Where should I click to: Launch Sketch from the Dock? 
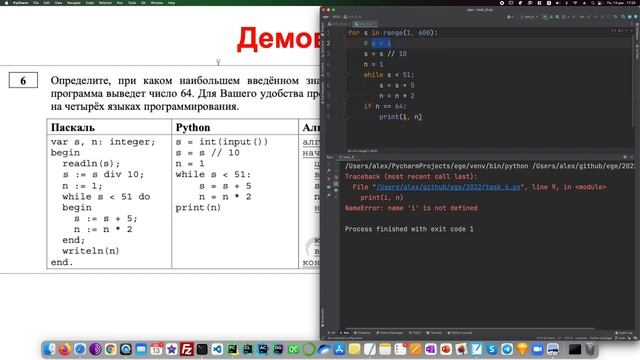(522, 349)
